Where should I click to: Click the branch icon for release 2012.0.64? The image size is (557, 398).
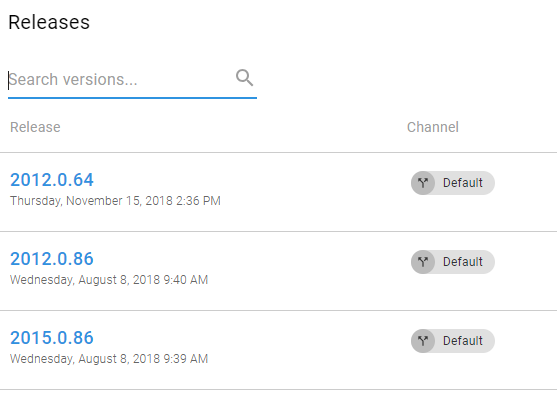(423, 183)
